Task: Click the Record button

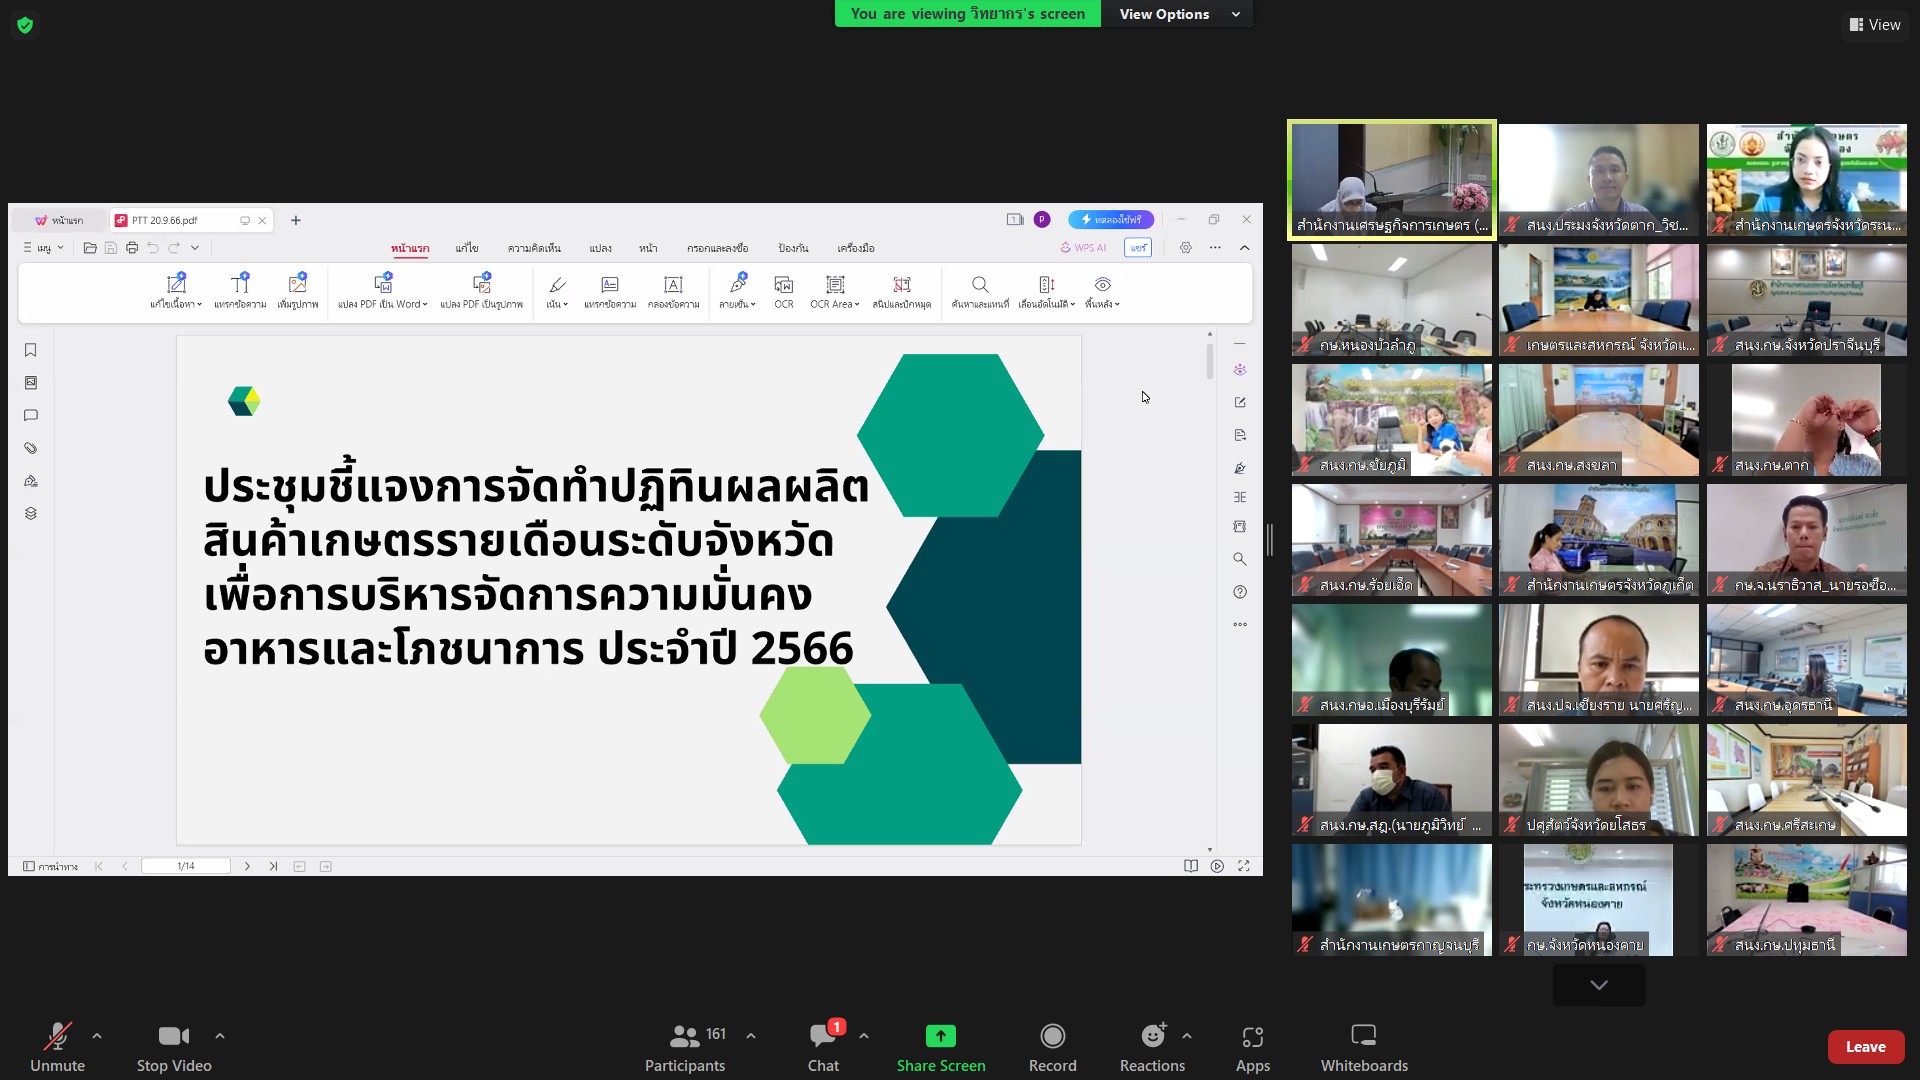Action: tap(1053, 1046)
